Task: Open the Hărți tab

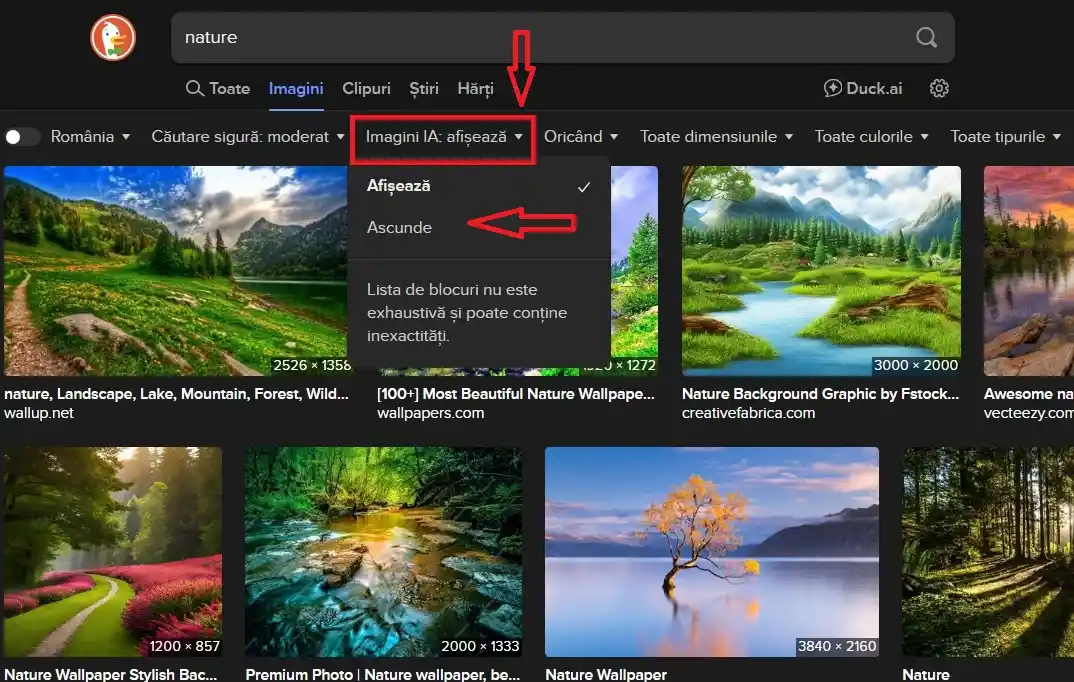Action: coord(475,89)
